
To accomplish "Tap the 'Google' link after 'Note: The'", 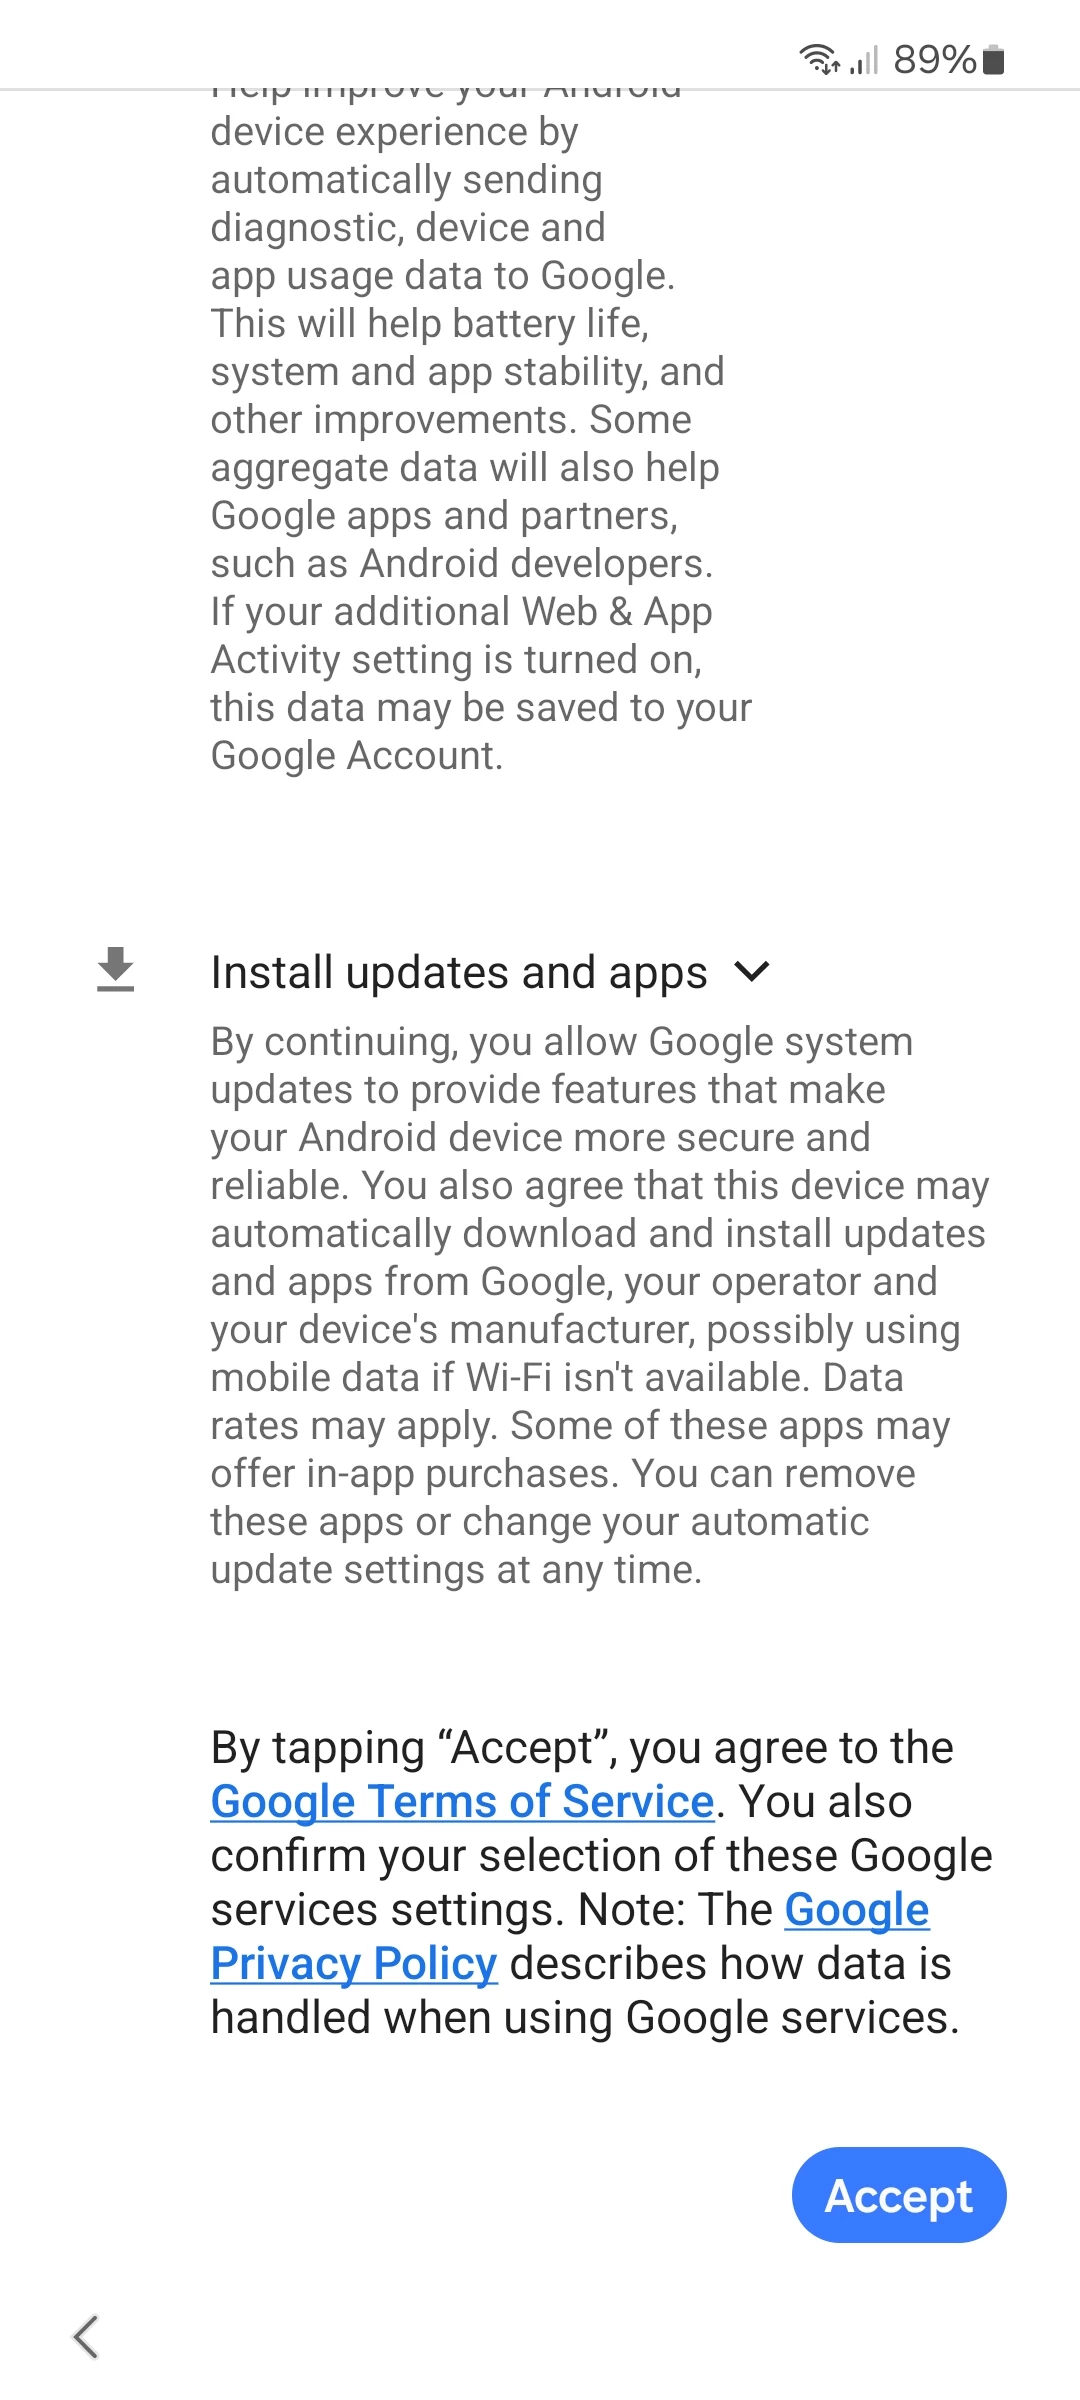I will tap(857, 1910).
